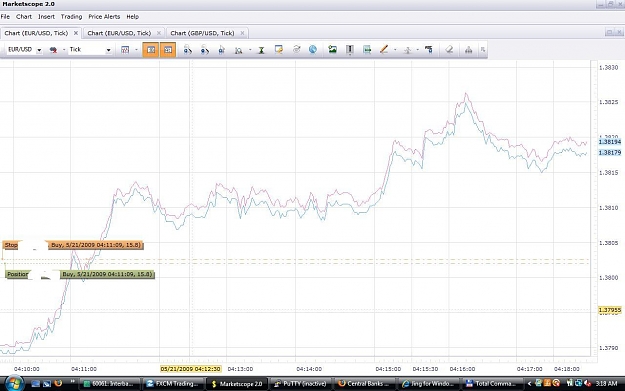
Task: Click the green horizontal line tool icon
Action: click(367, 50)
